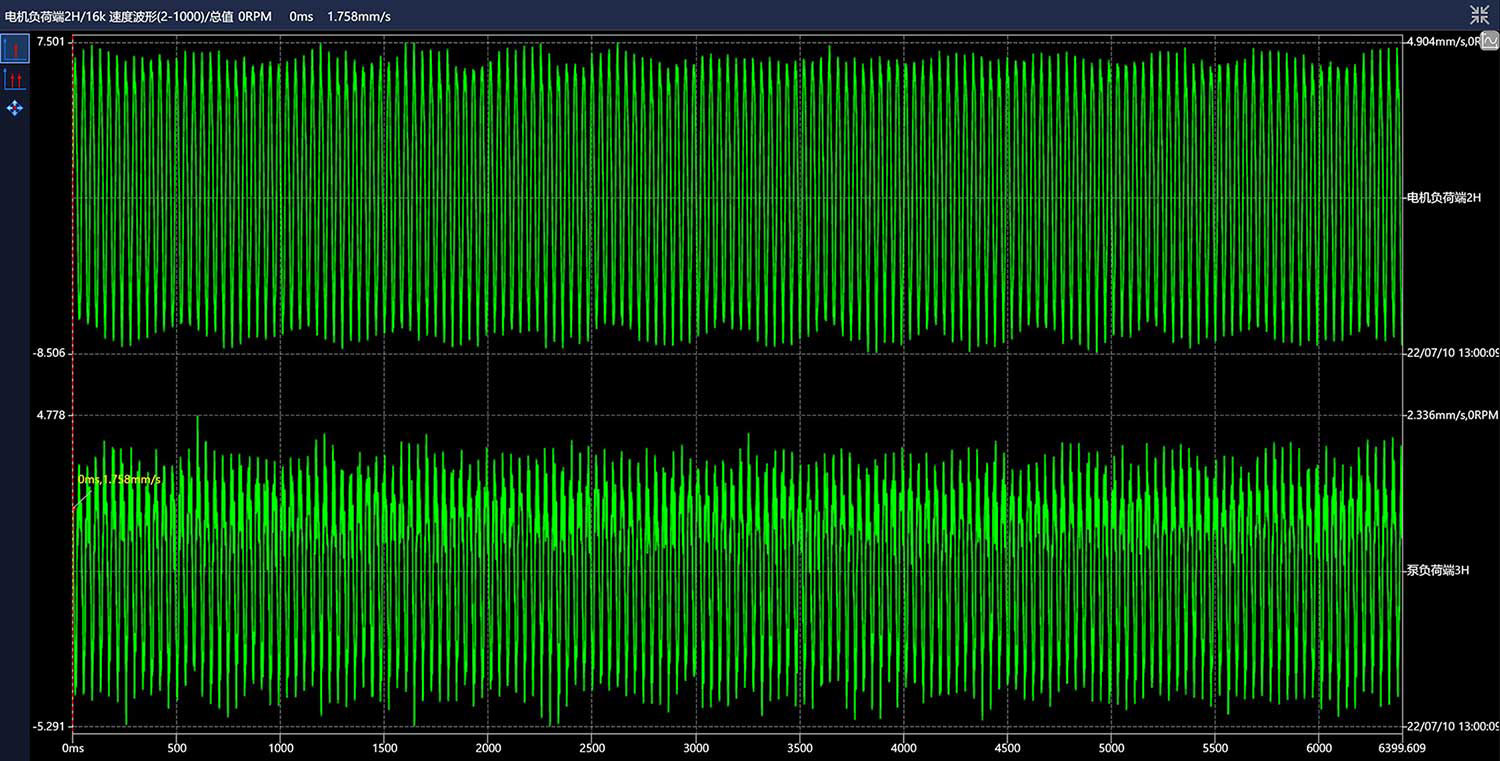Click the 电机负荷端2H channel label
This screenshot has width=1500, height=761.
point(1443,198)
